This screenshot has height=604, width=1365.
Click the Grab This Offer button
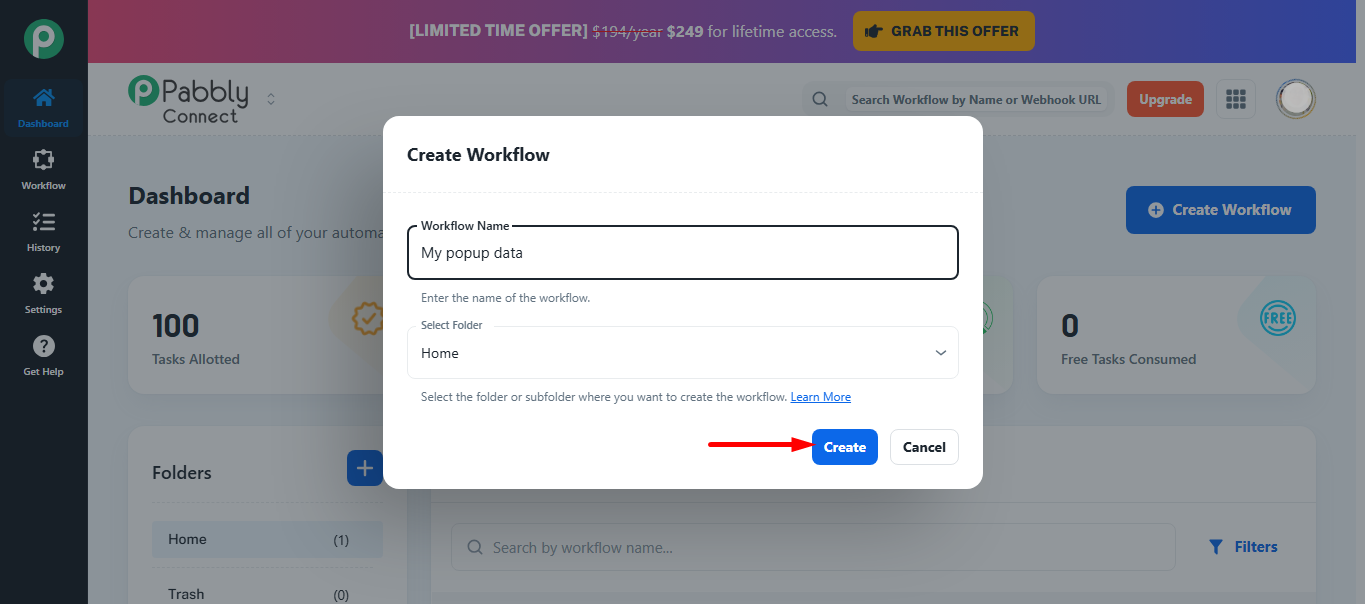point(943,31)
